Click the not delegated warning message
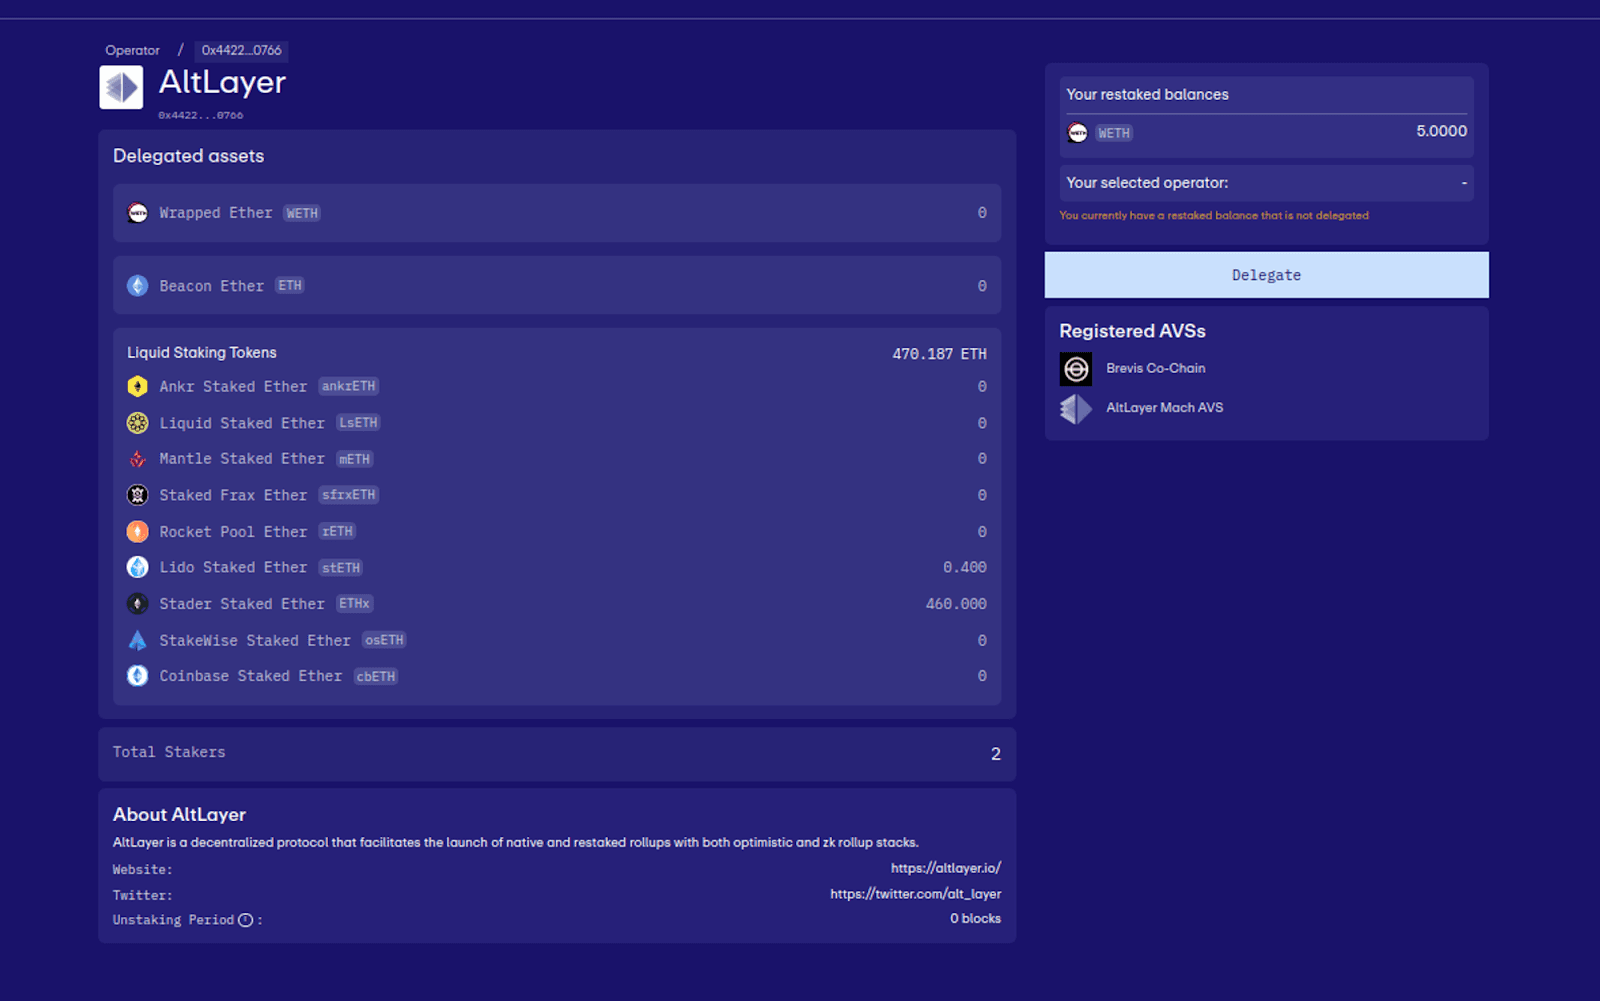The height and width of the screenshot is (1001, 1600). point(1214,215)
